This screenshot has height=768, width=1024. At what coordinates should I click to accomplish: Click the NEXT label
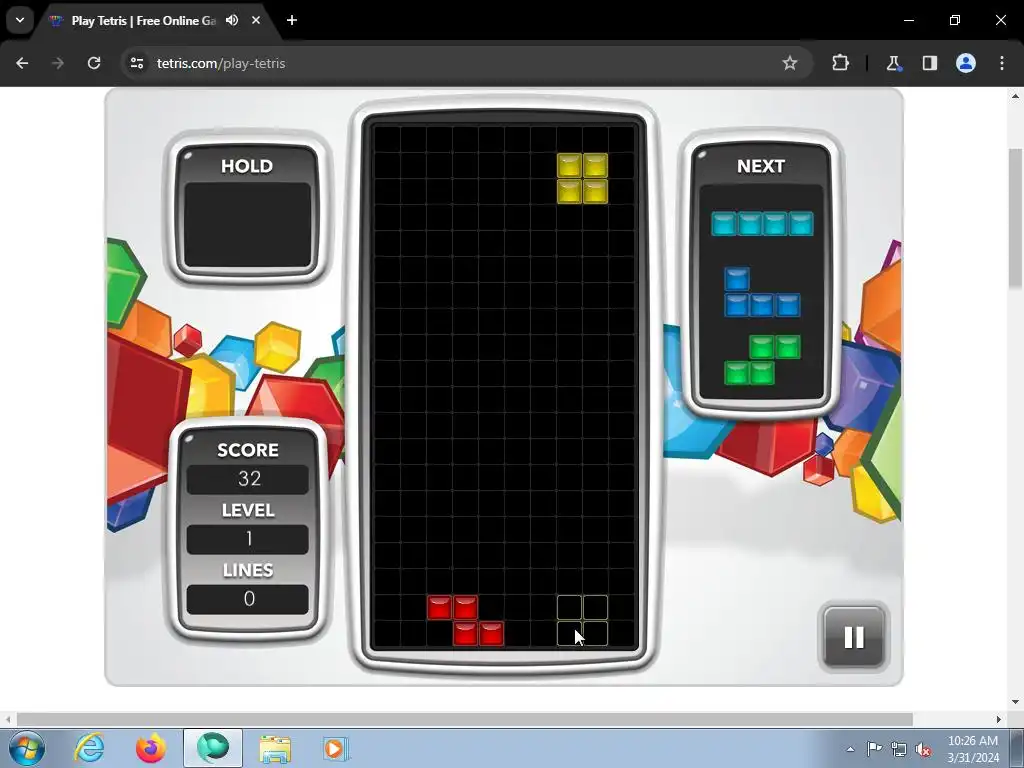point(761,166)
